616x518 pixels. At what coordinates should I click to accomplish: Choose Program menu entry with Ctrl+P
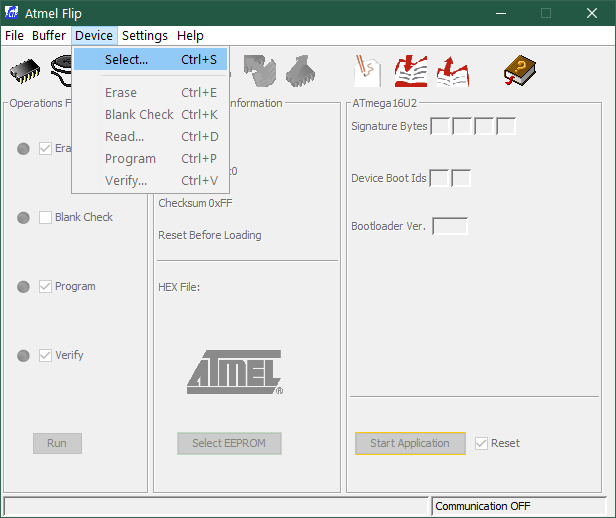(150, 159)
